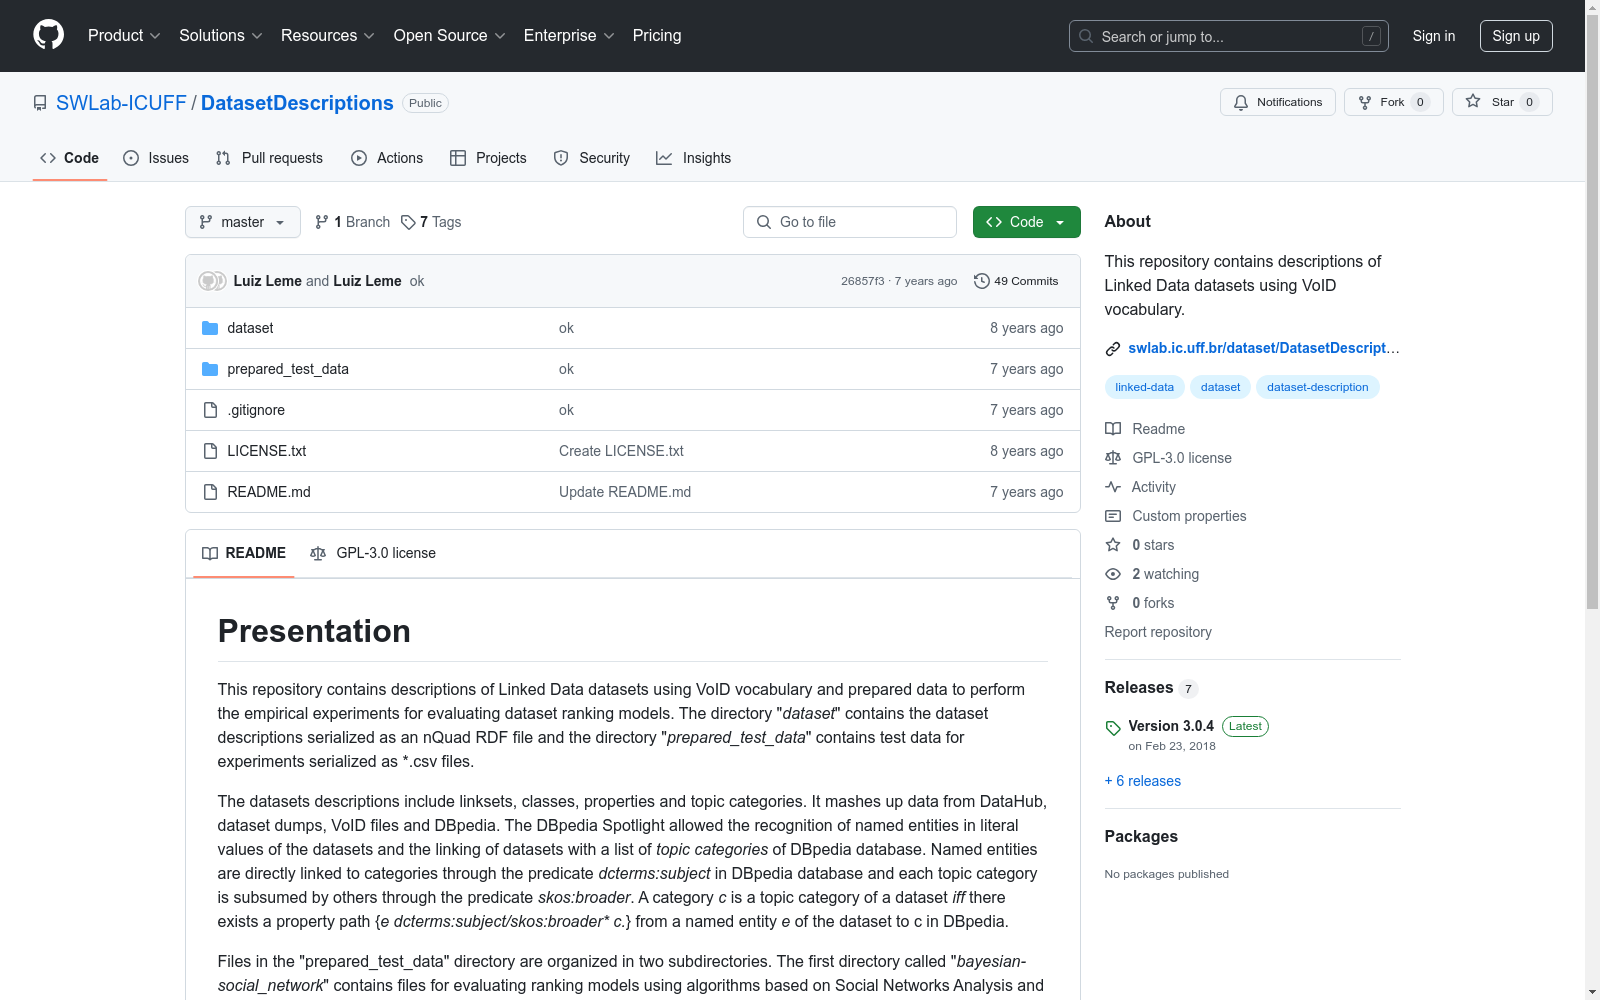This screenshot has height=1000, width=1600.
Task: Expand the Open Source menu
Action: tap(450, 36)
